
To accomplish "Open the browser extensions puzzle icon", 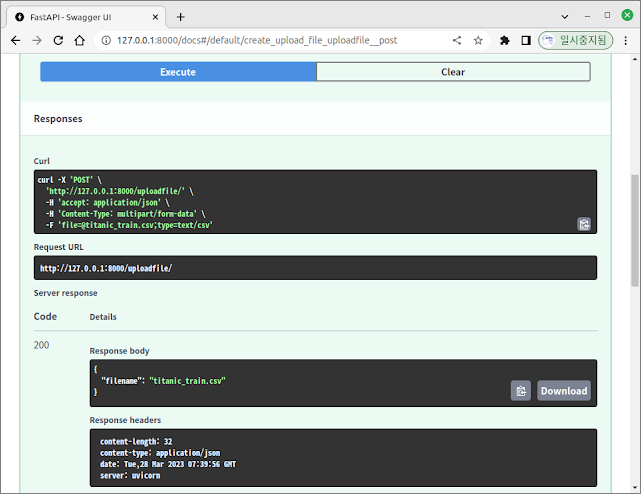I will [x=505, y=40].
